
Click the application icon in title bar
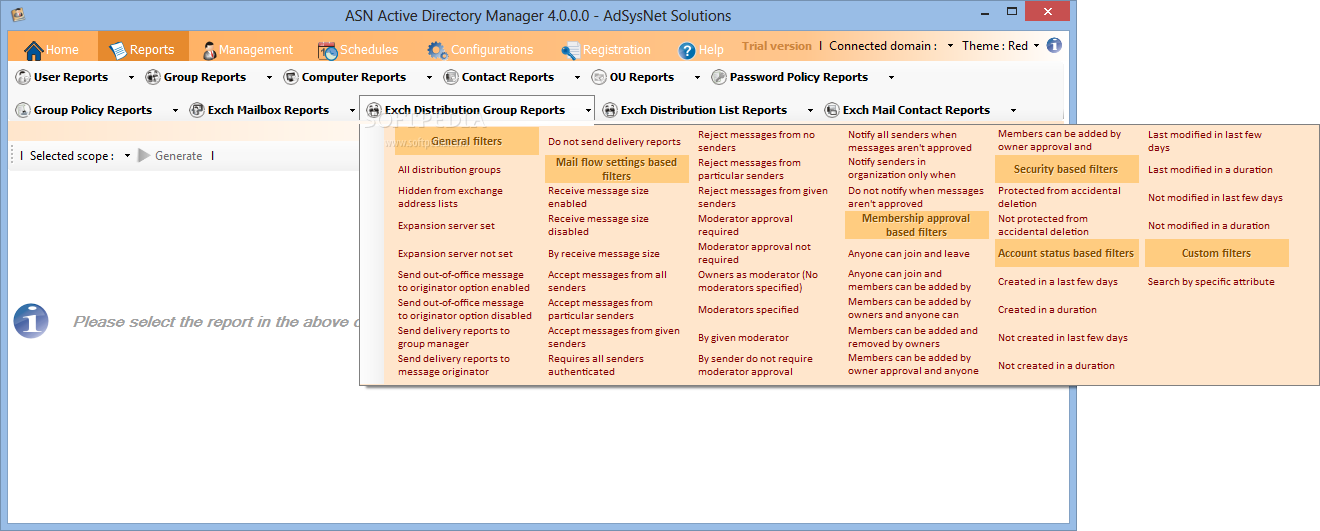pos(17,15)
